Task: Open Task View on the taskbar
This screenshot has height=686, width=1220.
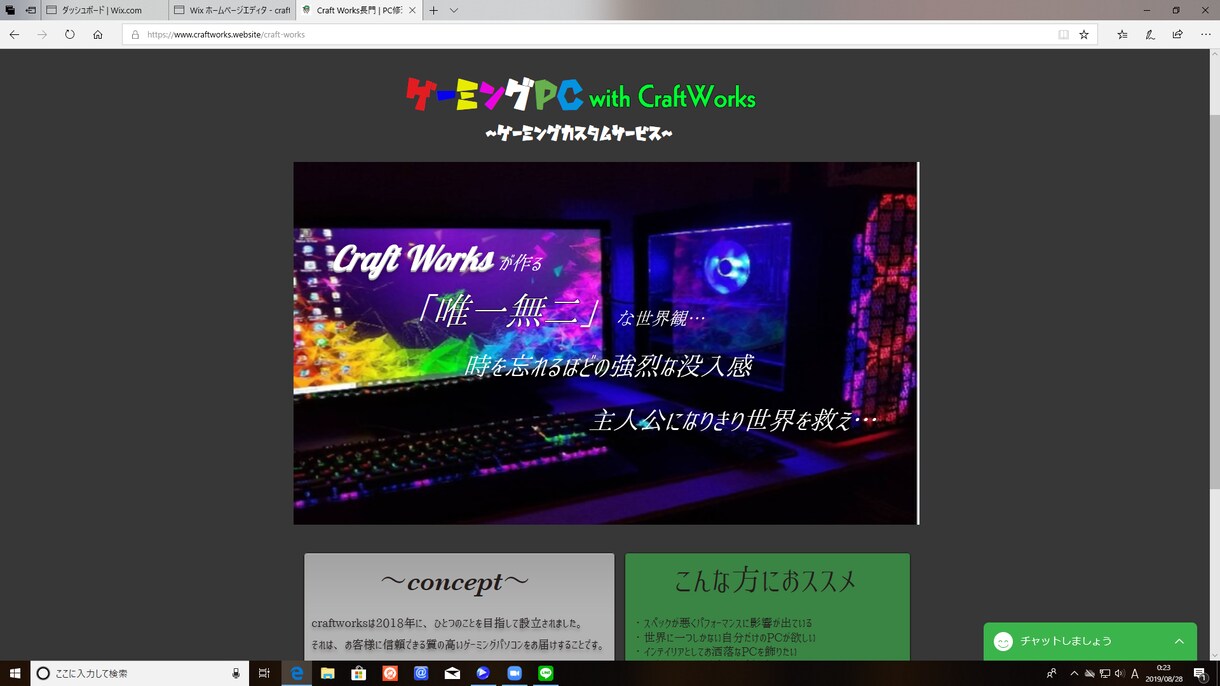Action: (x=264, y=673)
